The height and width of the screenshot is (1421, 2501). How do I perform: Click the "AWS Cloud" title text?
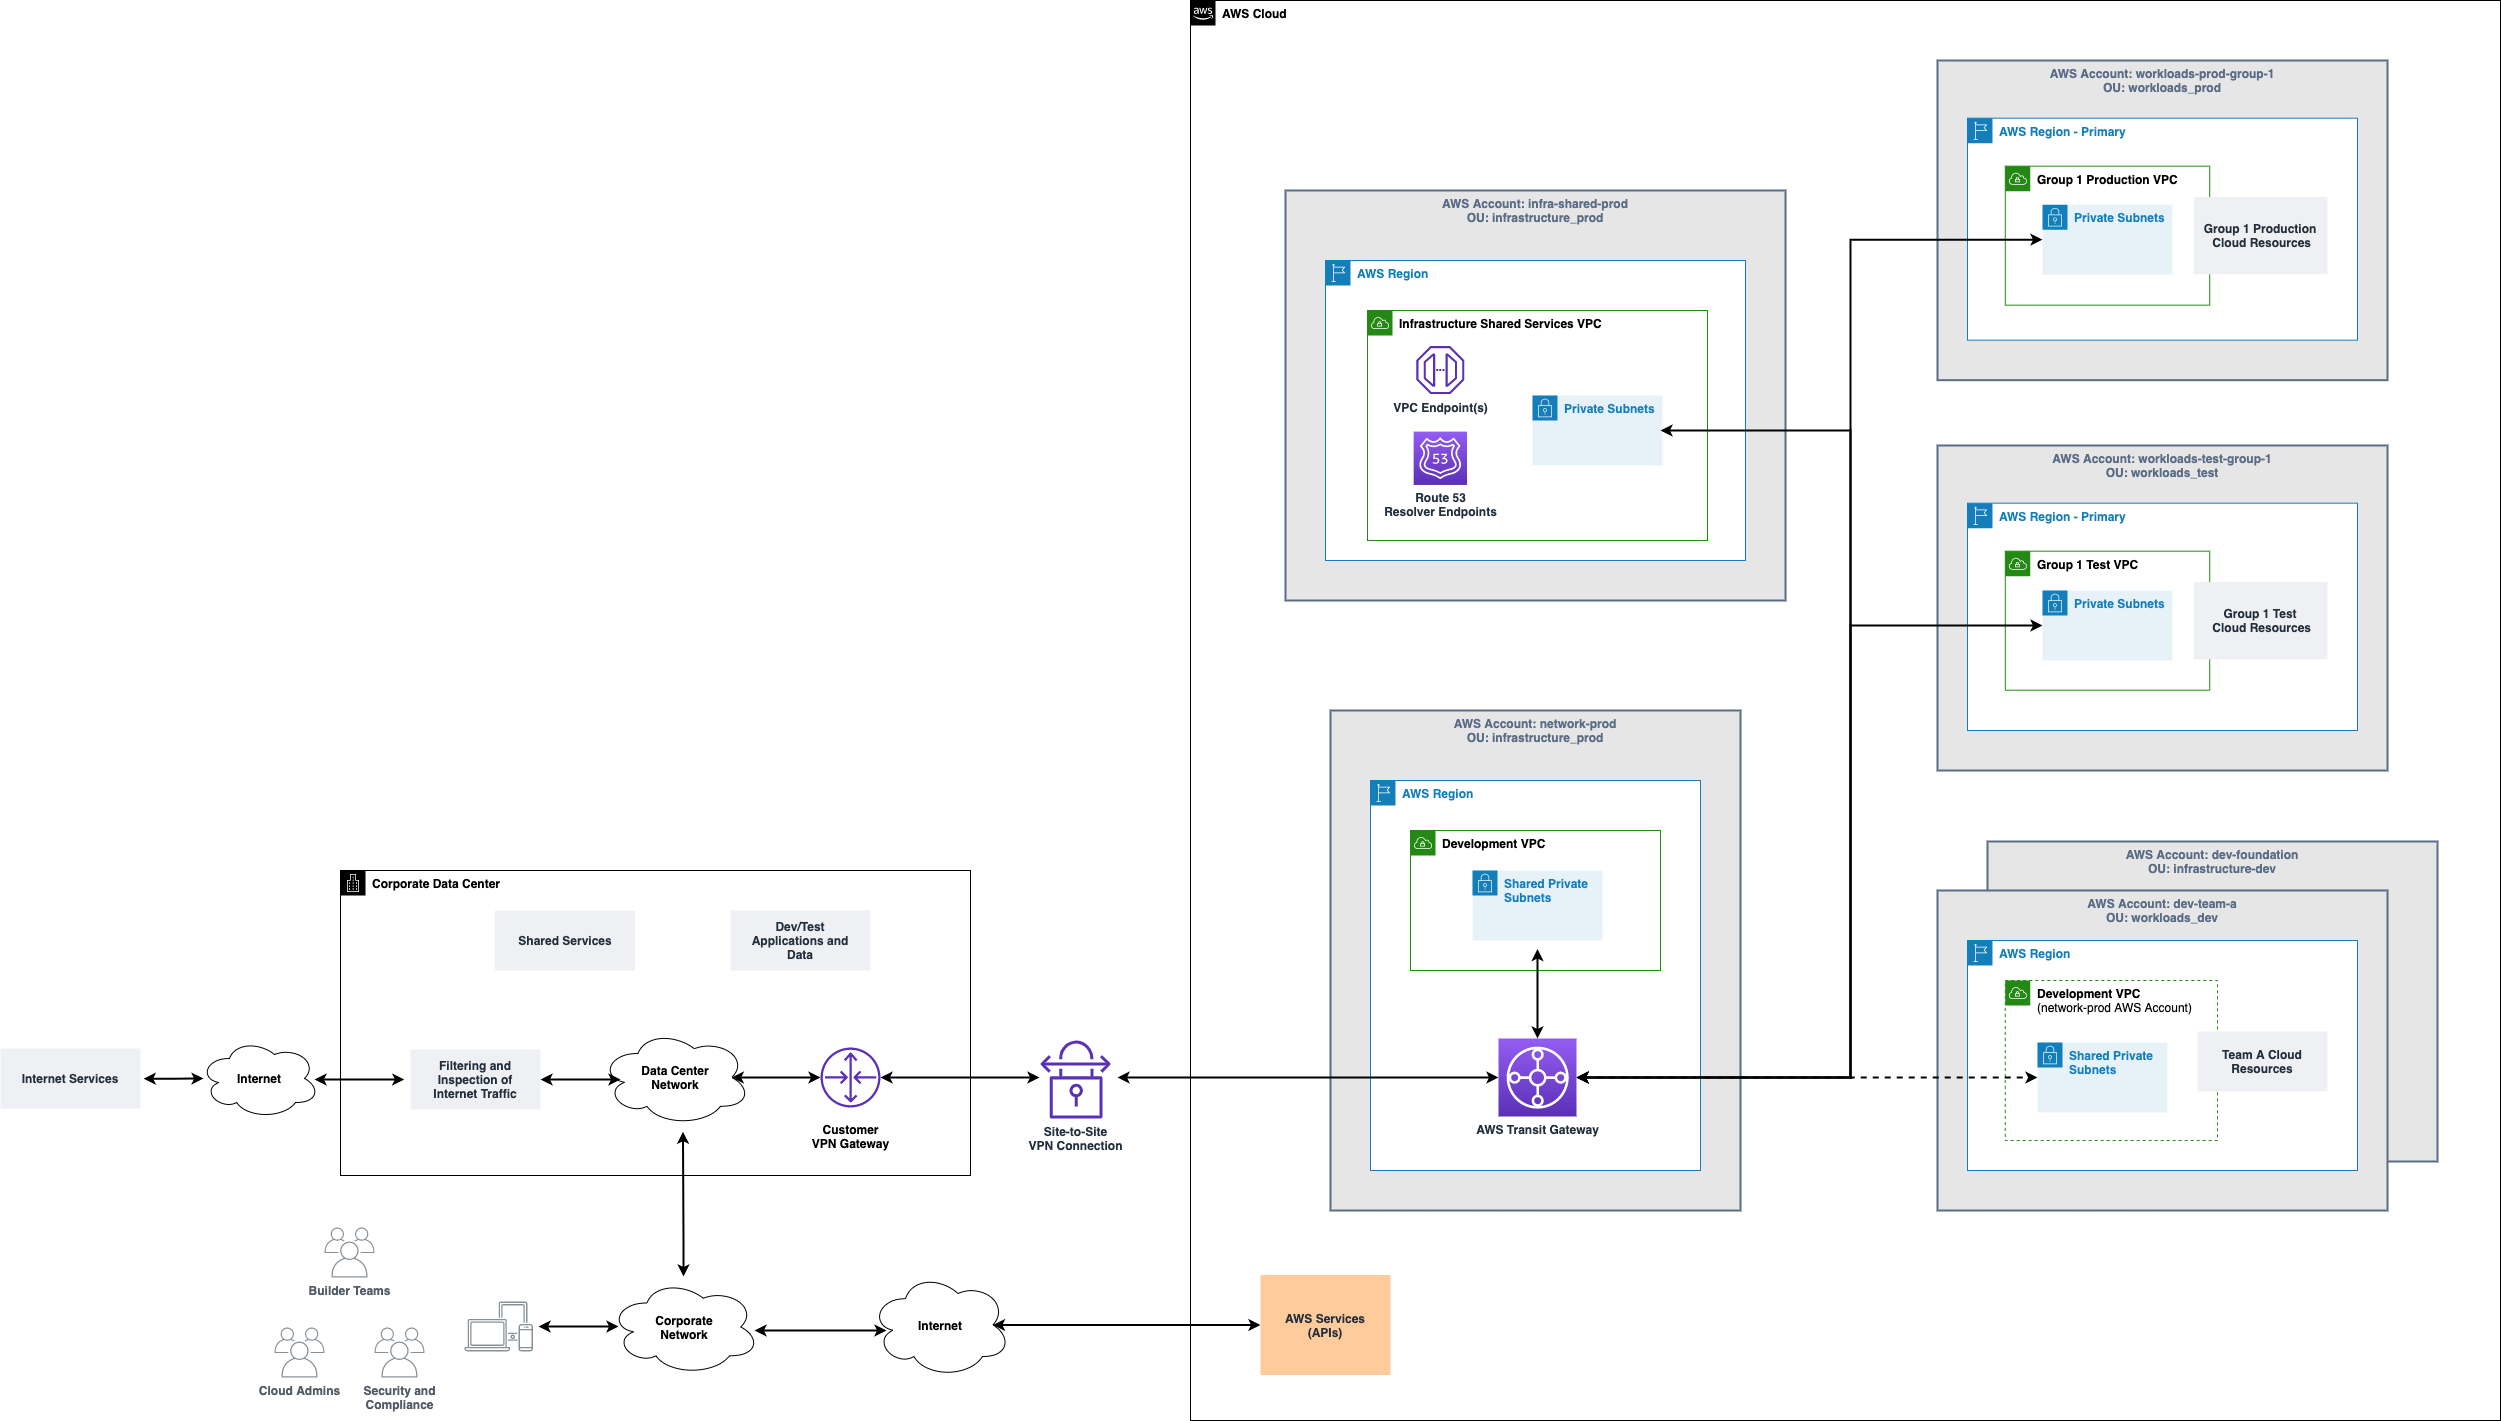coord(1254,14)
